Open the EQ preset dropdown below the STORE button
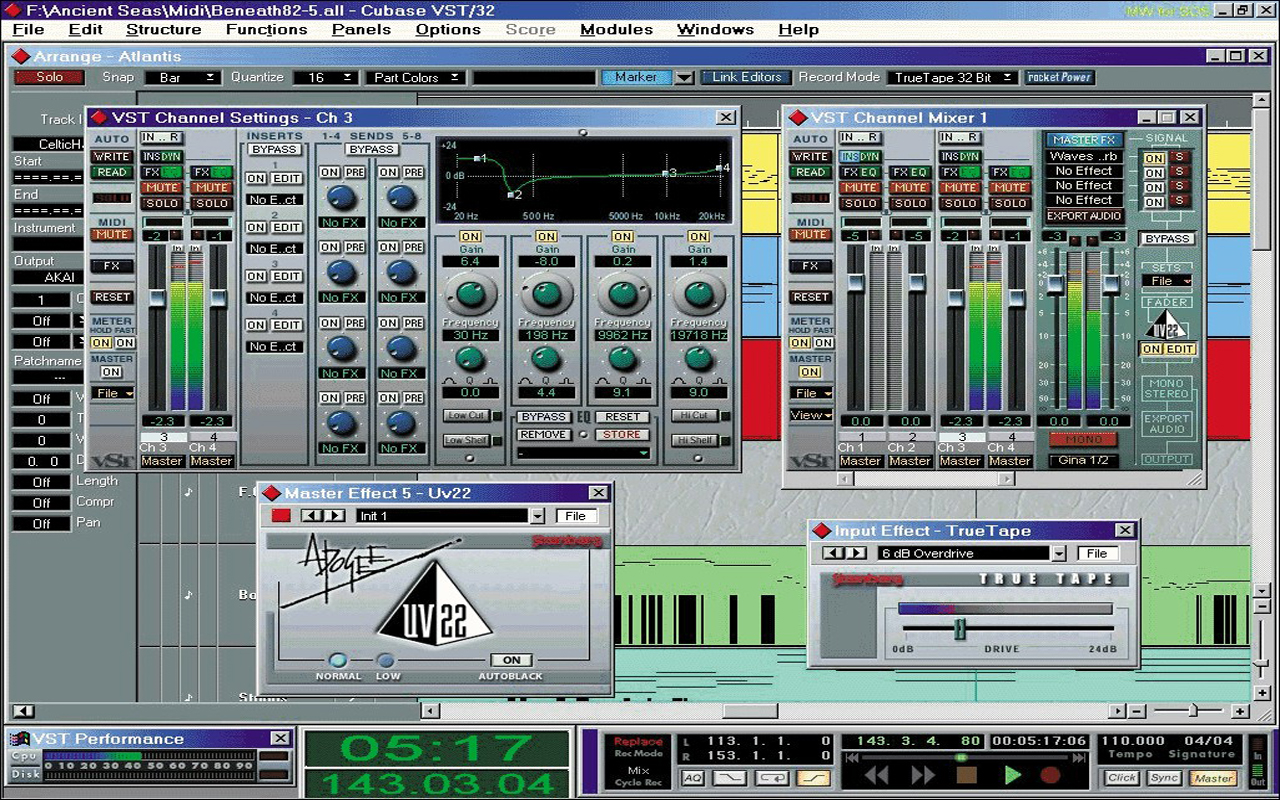The width and height of the screenshot is (1280, 800). (x=582, y=453)
